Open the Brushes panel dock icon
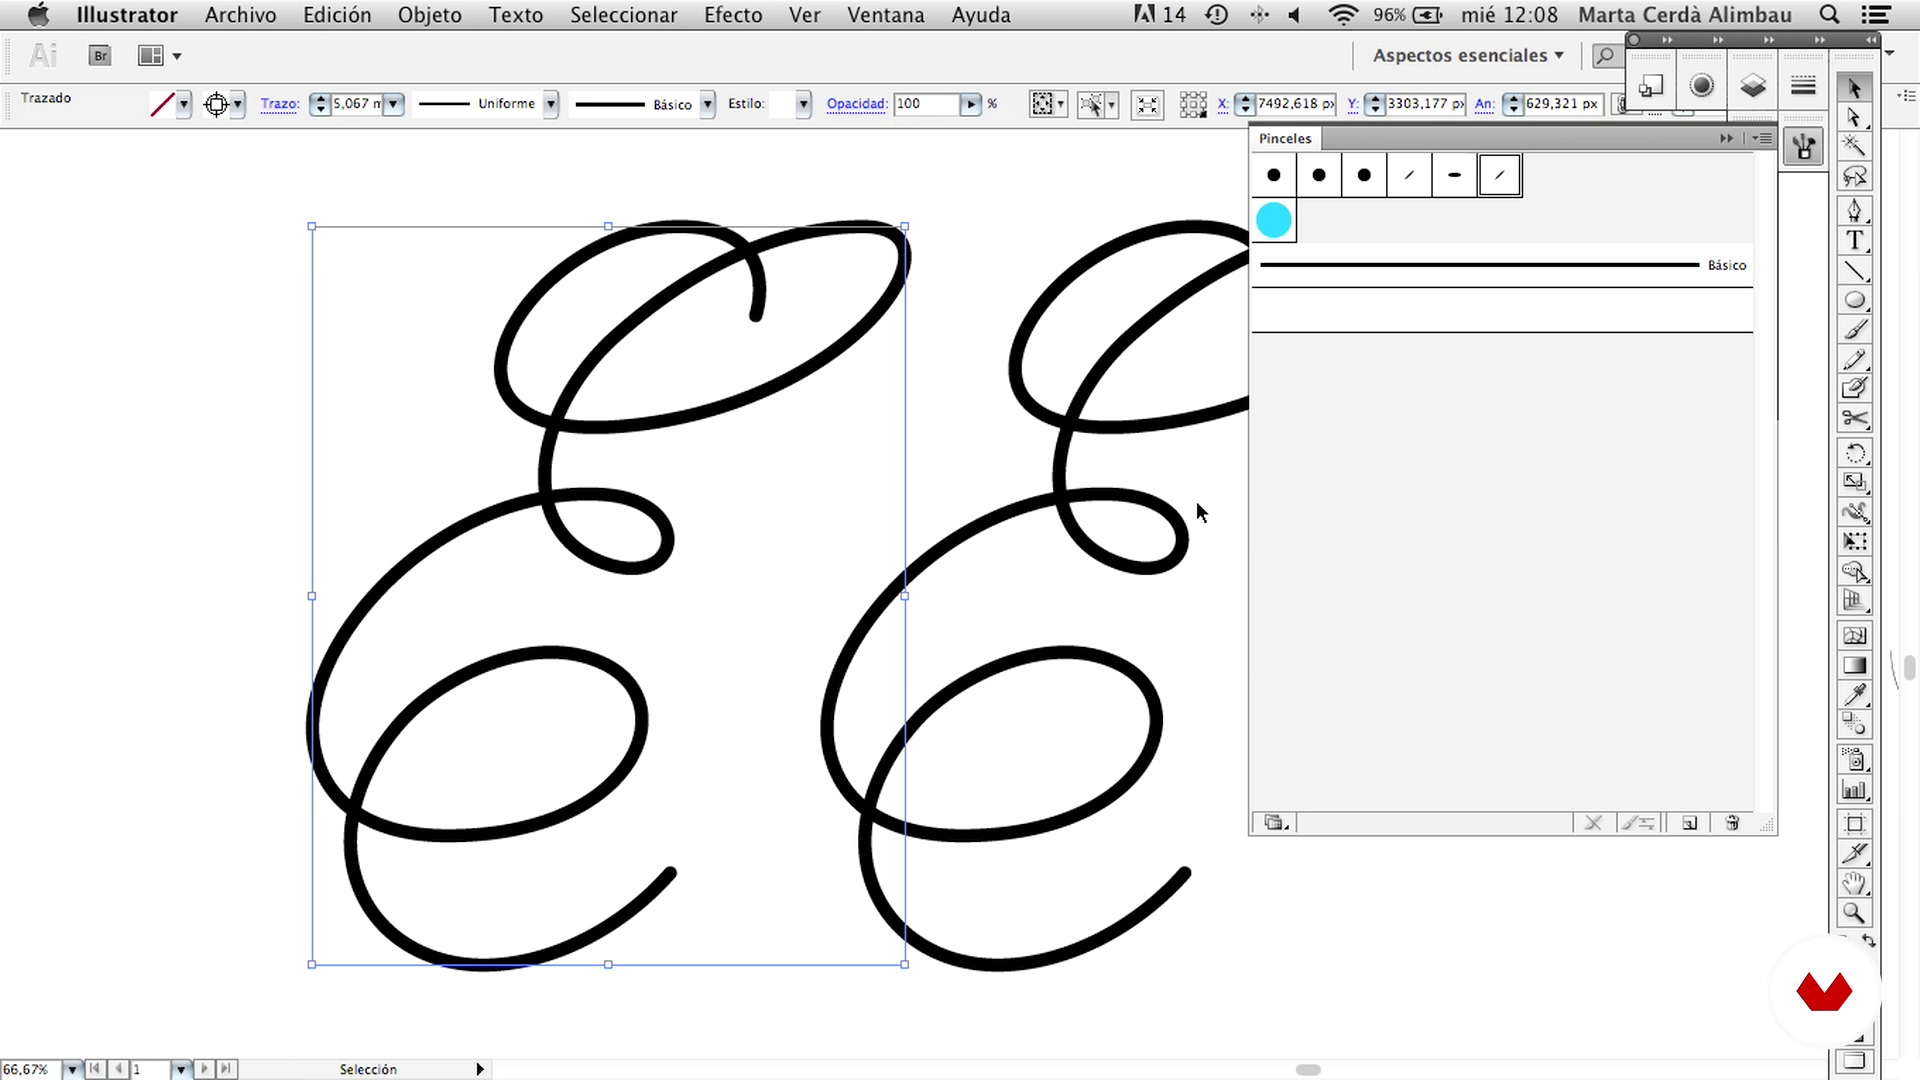Viewport: 1920px width, 1080px height. 1804,148
